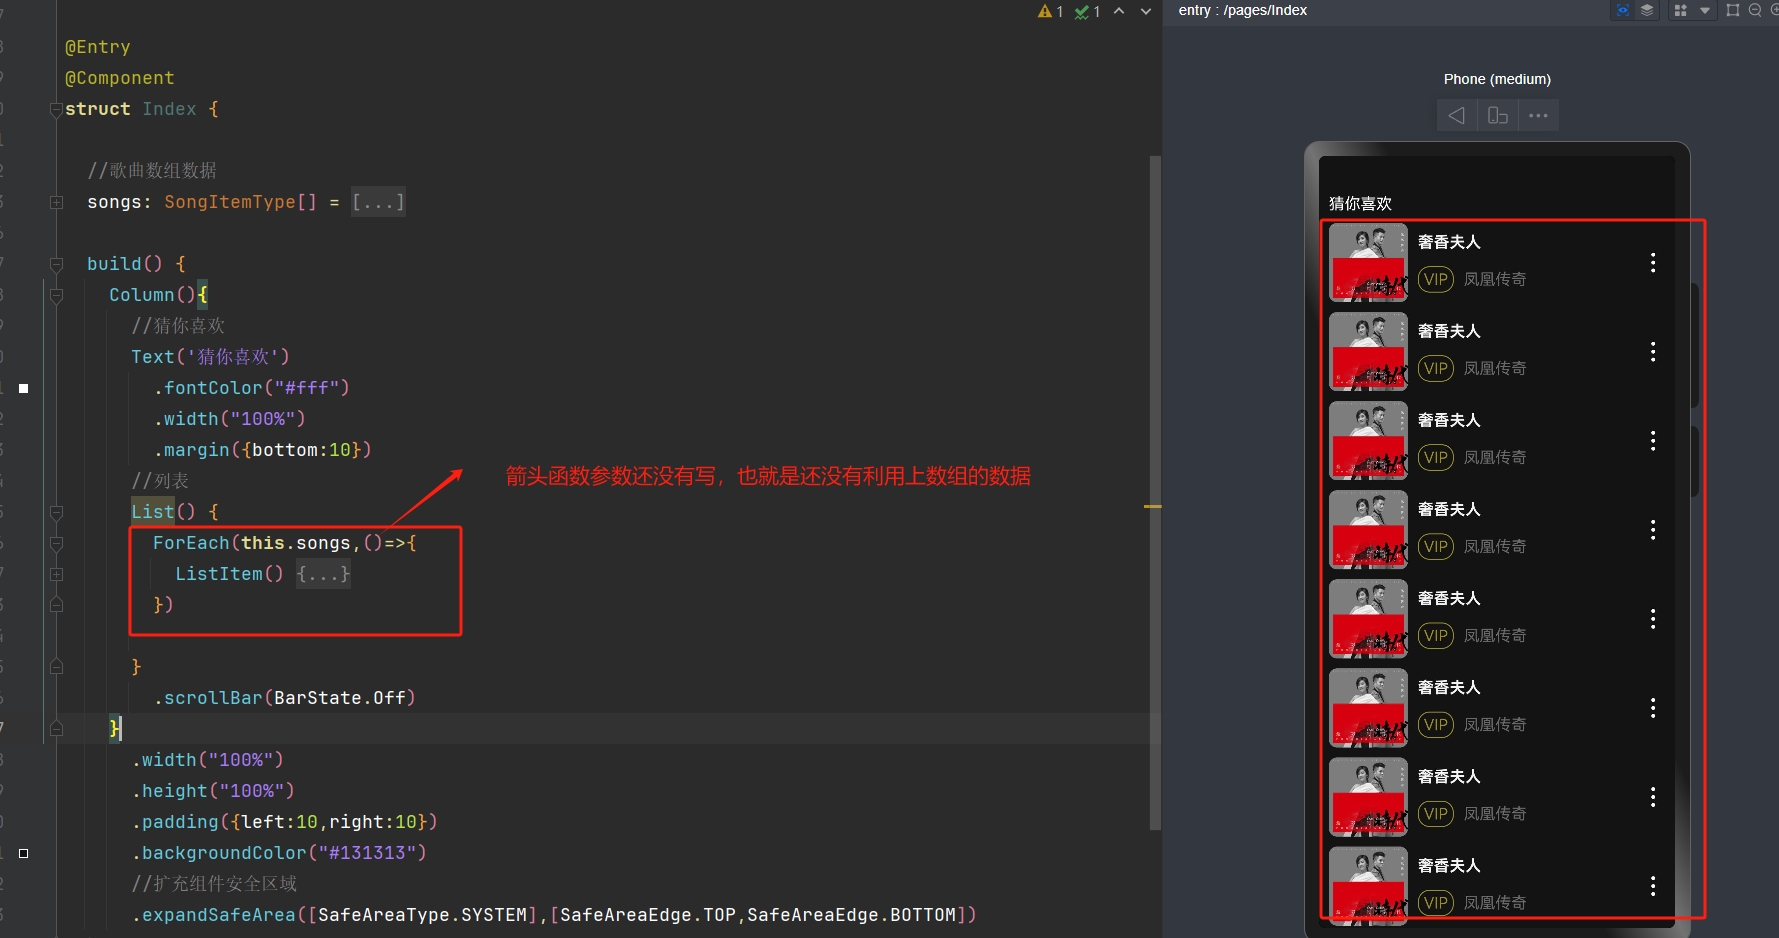Click the rotate device orientation icon
The image size is (1779, 938).
(x=1497, y=116)
